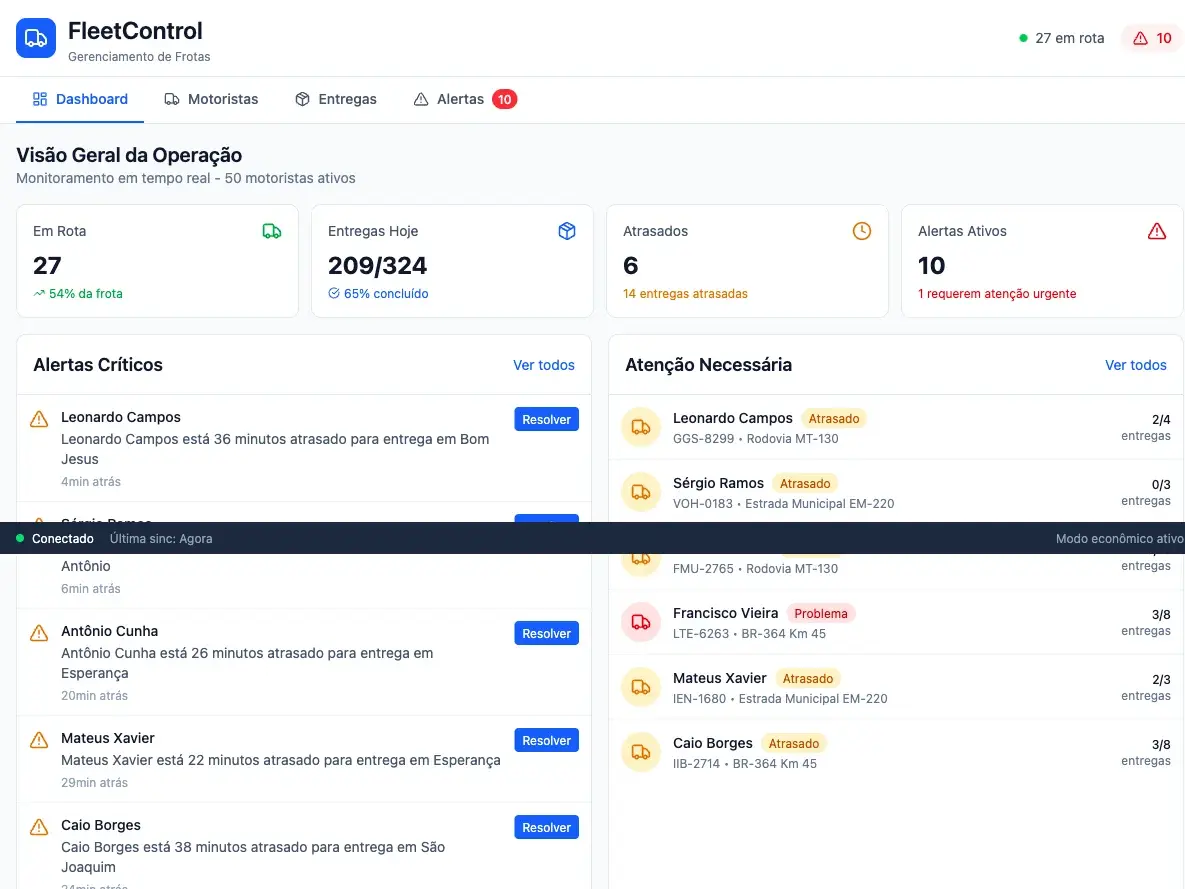The width and height of the screenshot is (1185, 889).
Task: Open the Atrasados stat card value 6
Action: coord(630,265)
